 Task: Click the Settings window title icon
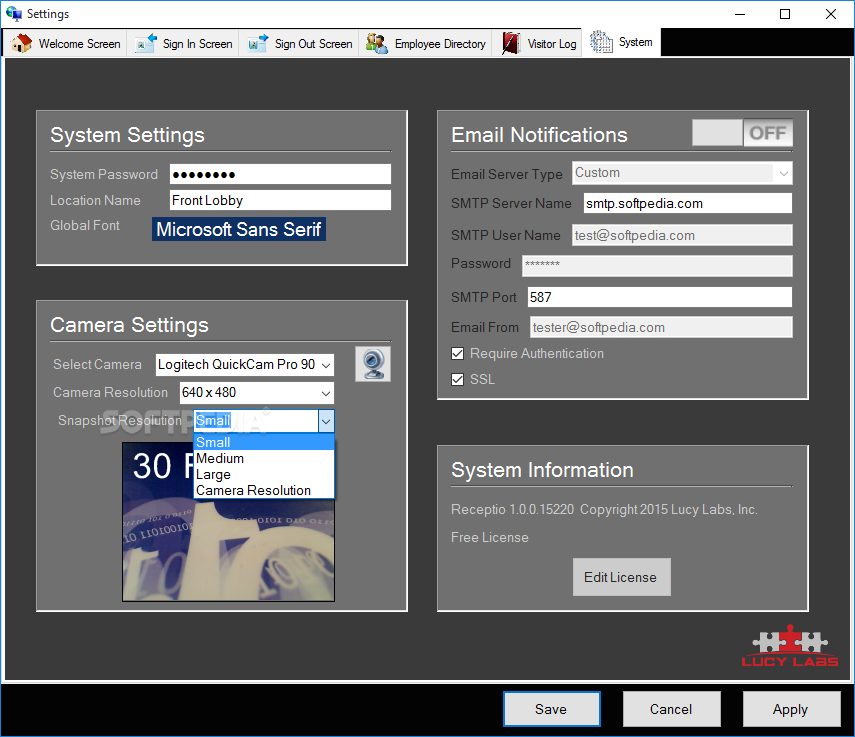14,13
